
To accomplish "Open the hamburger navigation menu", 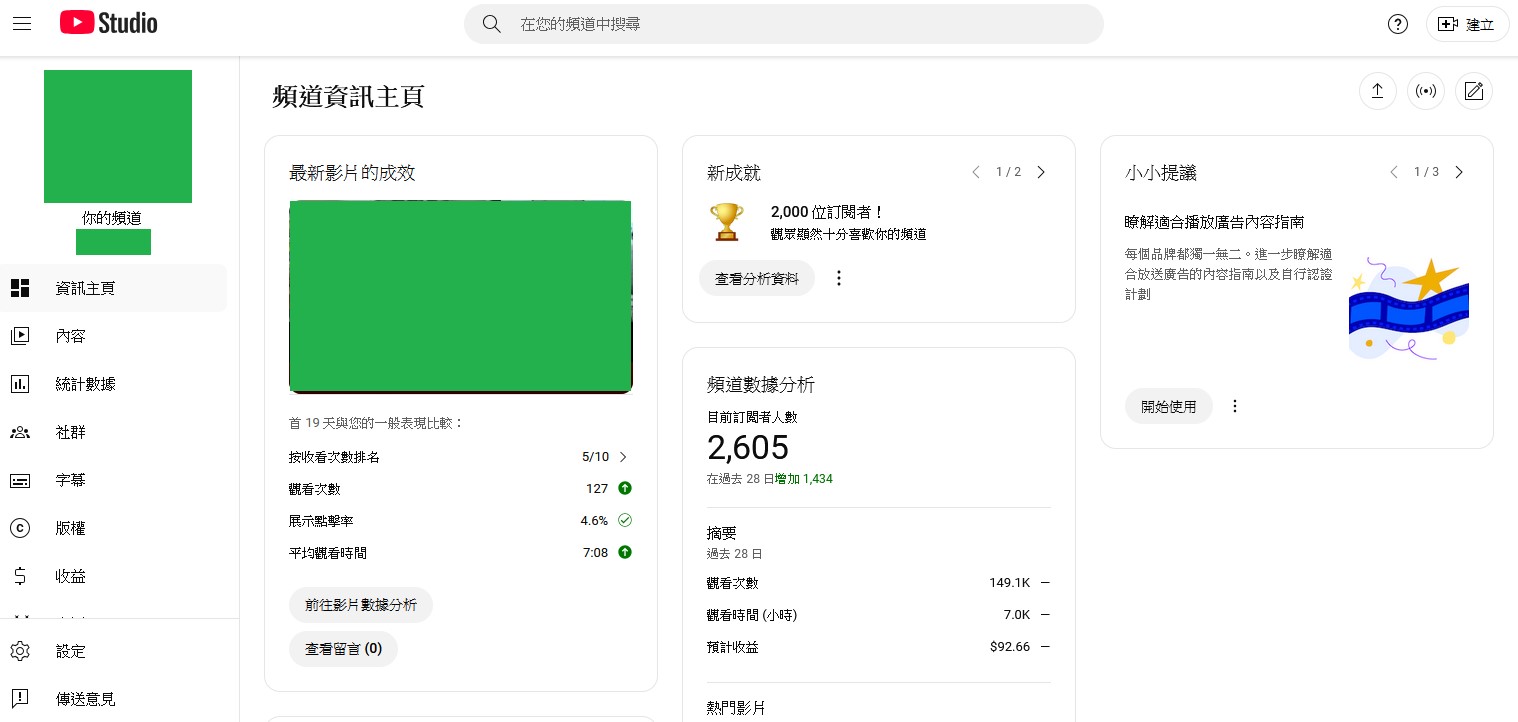I will click(x=22, y=23).
